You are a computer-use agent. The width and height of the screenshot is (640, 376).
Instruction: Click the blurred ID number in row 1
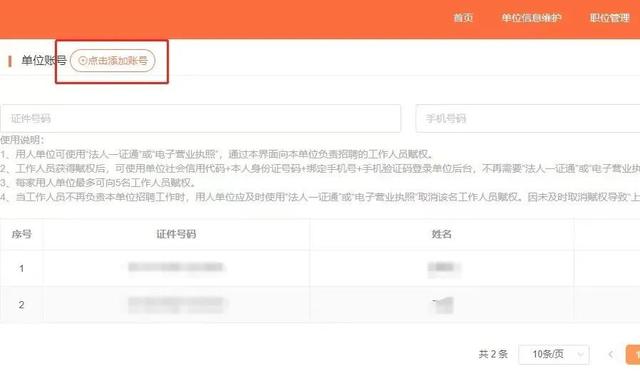(x=176, y=267)
